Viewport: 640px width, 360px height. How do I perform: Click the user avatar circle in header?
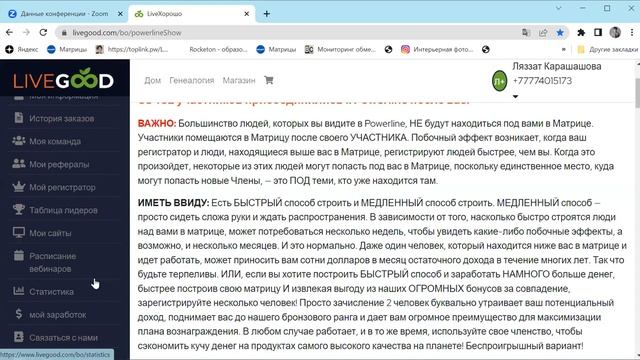[499, 81]
